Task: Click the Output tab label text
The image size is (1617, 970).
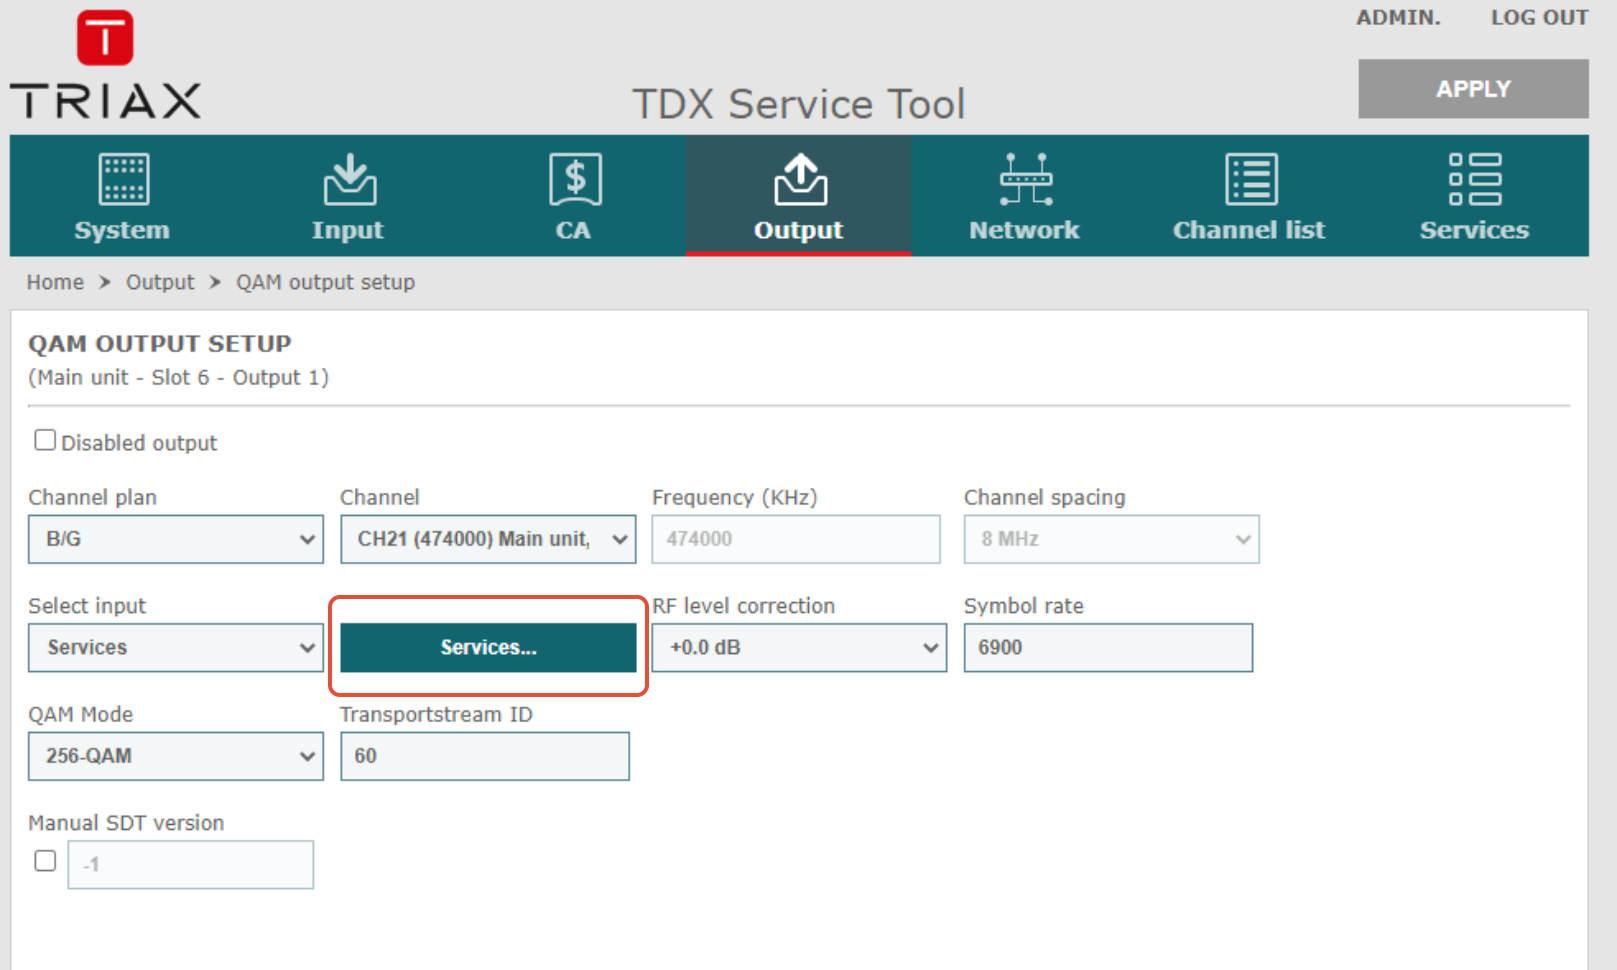Action: pos(798,230)
